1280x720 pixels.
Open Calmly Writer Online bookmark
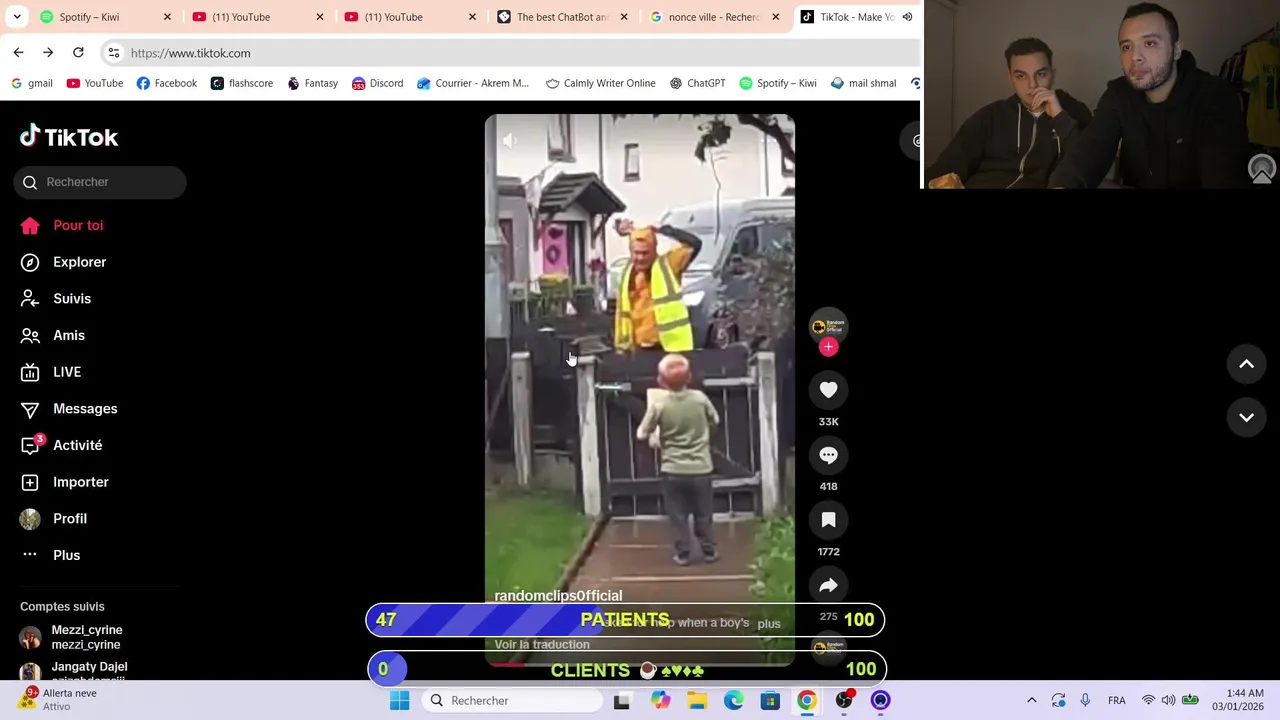[601, 83]
